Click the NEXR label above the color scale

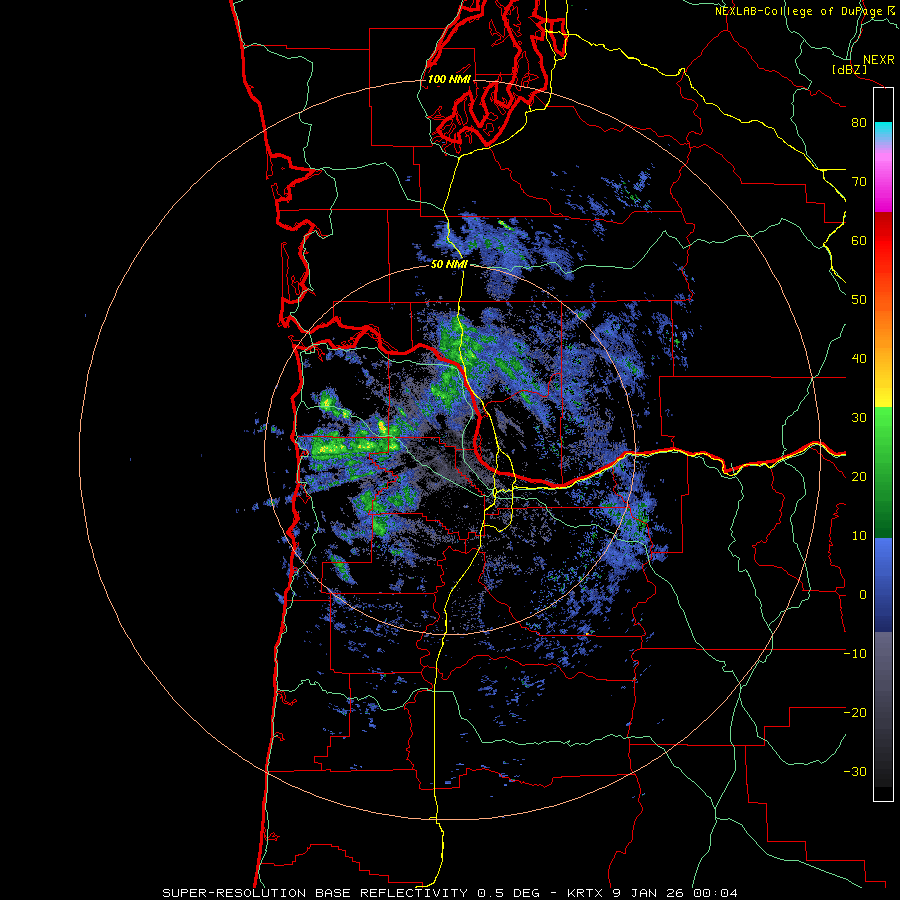[879, 60]
